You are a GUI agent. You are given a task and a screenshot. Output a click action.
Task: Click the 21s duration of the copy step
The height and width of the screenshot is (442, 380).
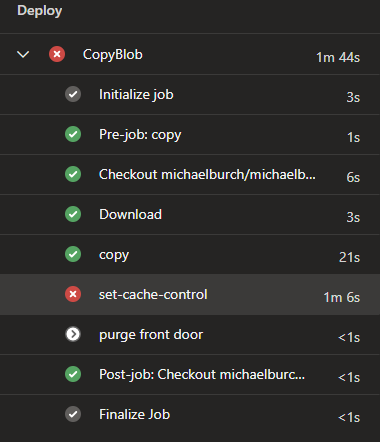click(x=349, y=257)
